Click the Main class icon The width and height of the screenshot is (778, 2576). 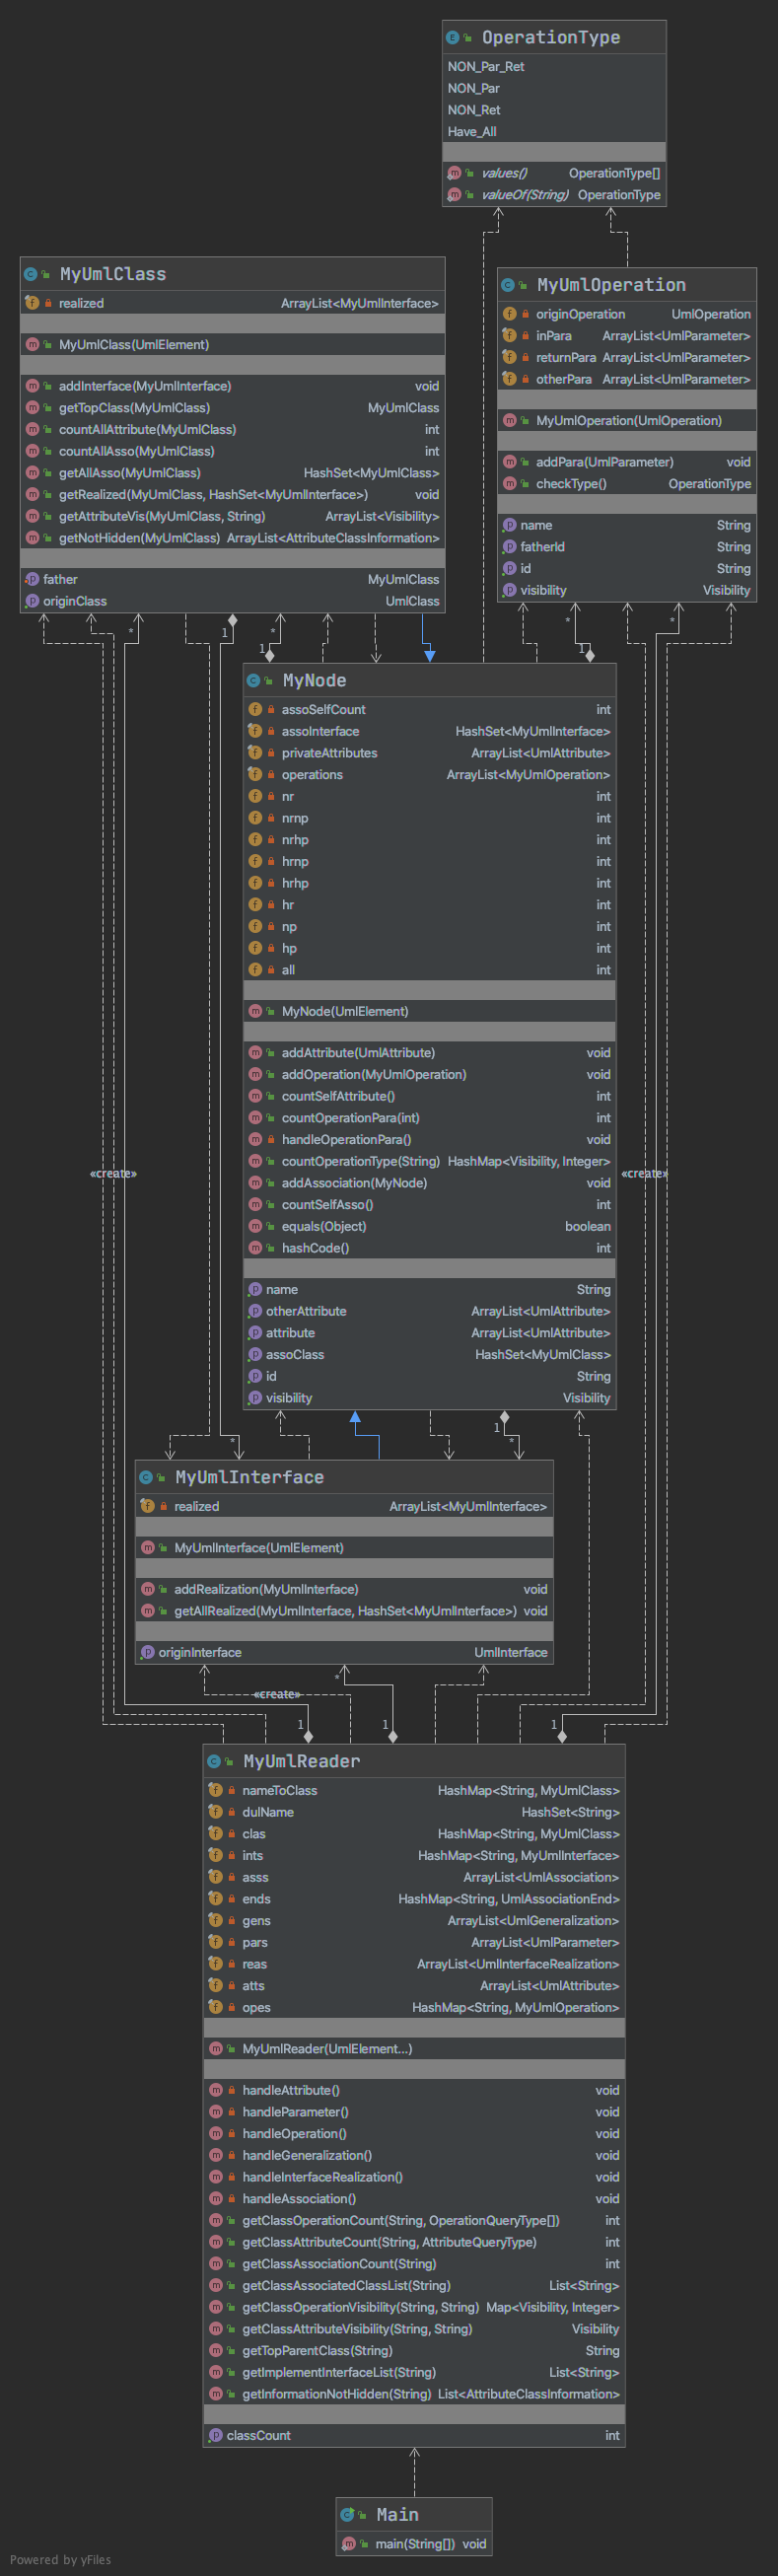pyautogui.click(x=347, y=2514)
